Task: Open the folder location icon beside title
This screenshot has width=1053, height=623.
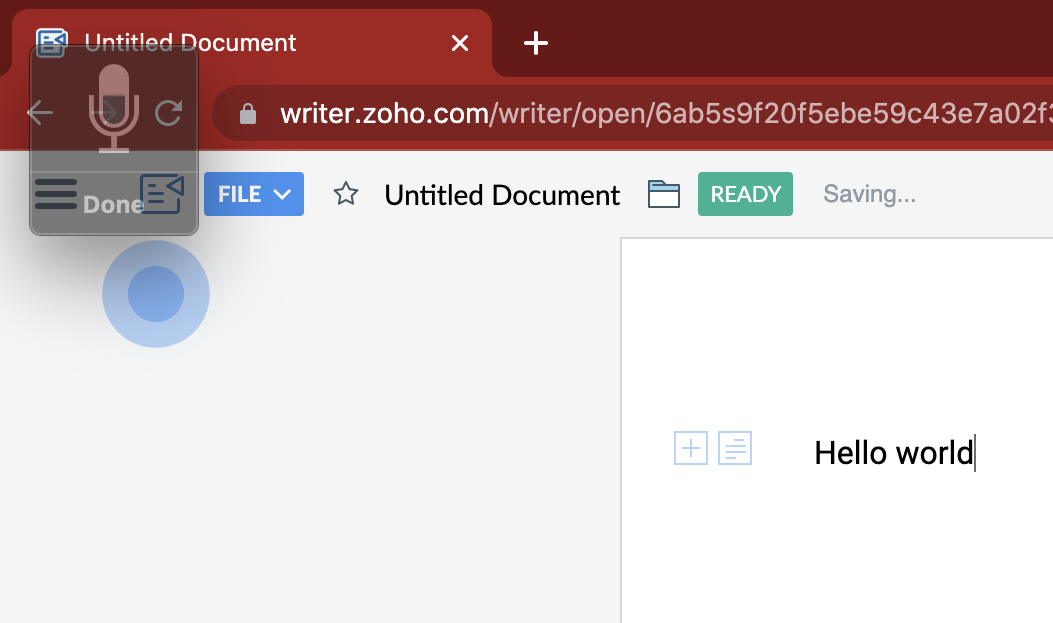Action: (x=663, y=194)
